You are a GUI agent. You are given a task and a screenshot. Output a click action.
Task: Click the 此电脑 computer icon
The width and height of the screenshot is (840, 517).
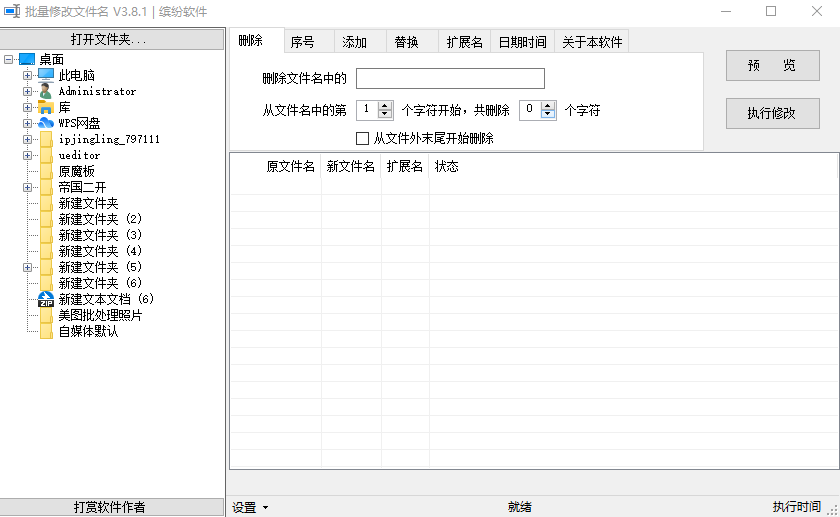pyautogui.click(x=46, y=75)
